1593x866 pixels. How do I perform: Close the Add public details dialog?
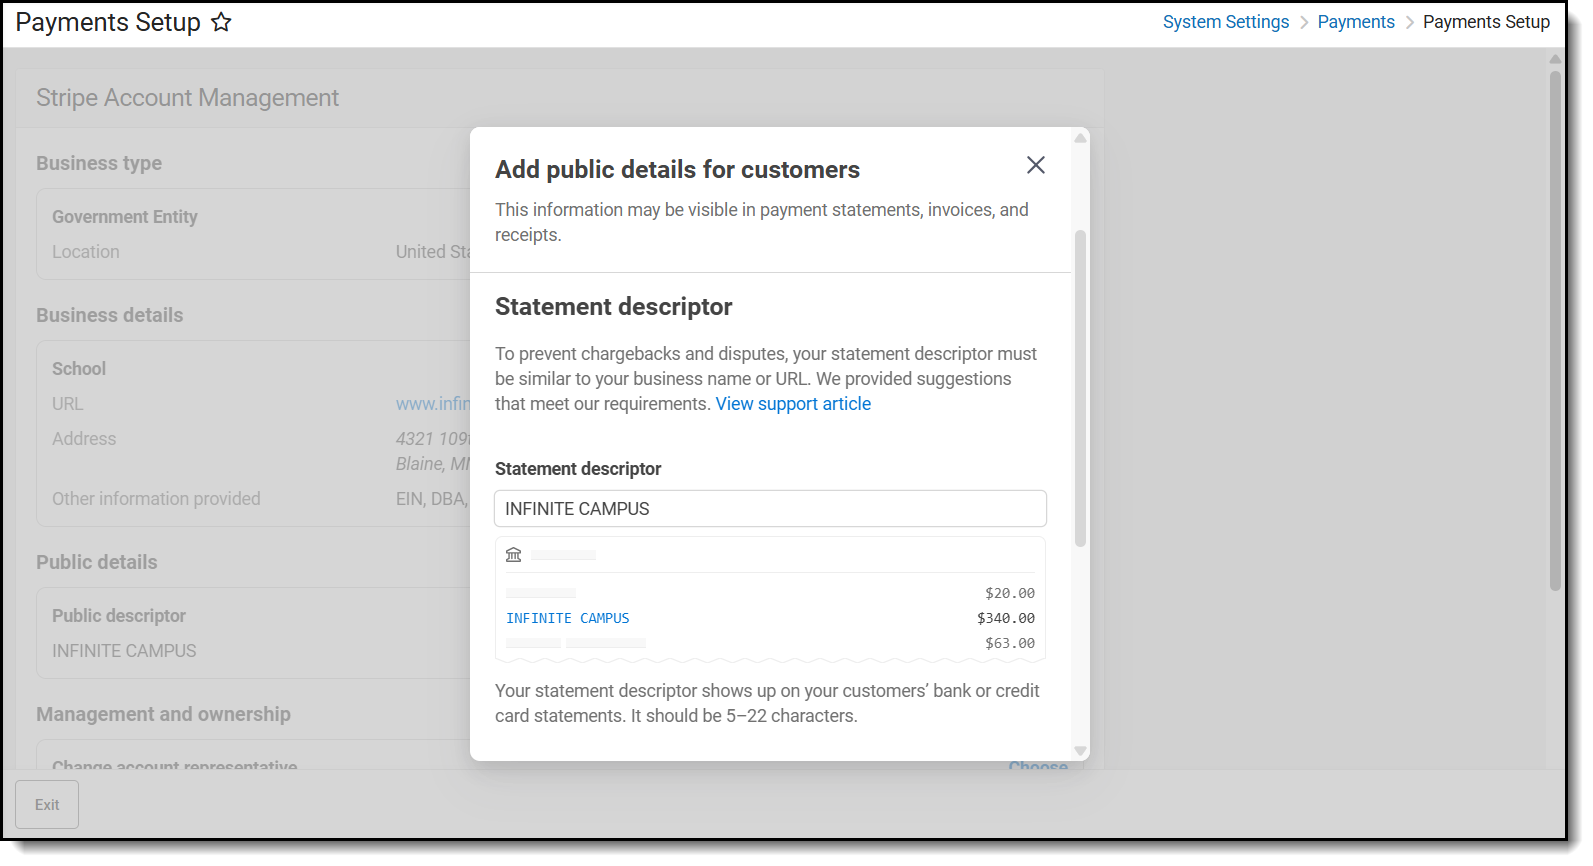1035,165
